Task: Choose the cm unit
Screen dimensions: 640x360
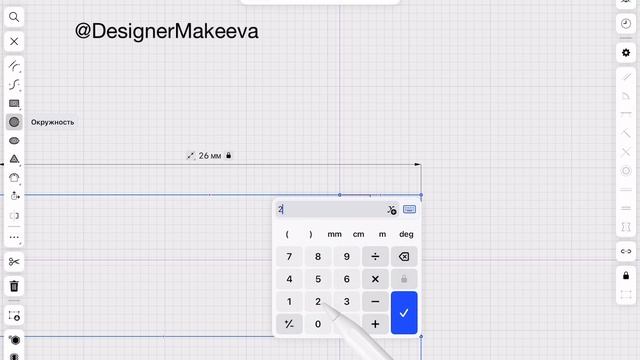Action: tap(358, 234)
